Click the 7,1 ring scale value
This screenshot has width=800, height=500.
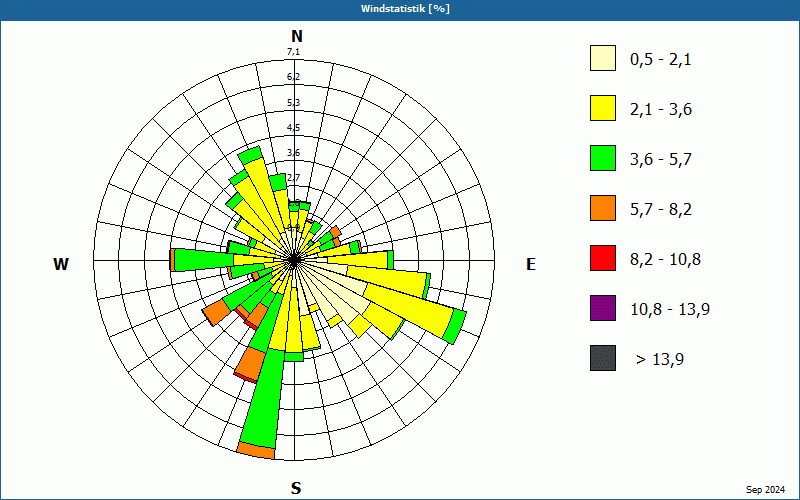coord(293,52)
